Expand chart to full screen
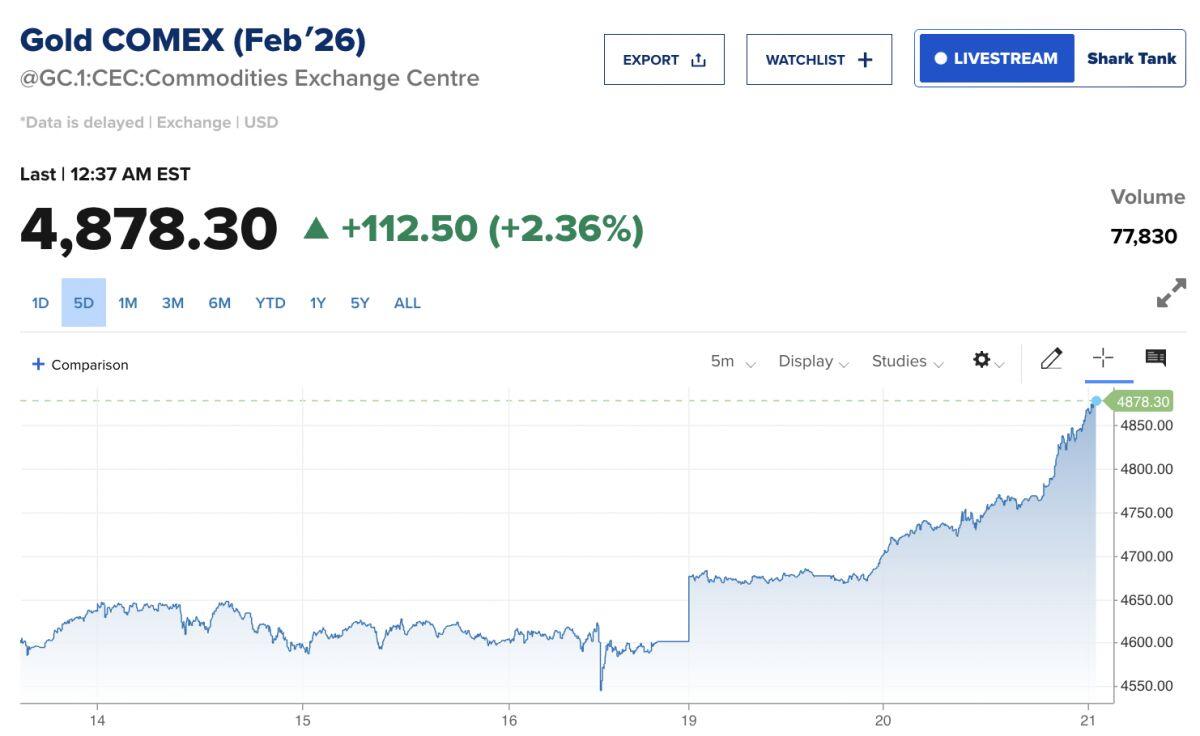1200x736 pixels. click(1170, 294)
